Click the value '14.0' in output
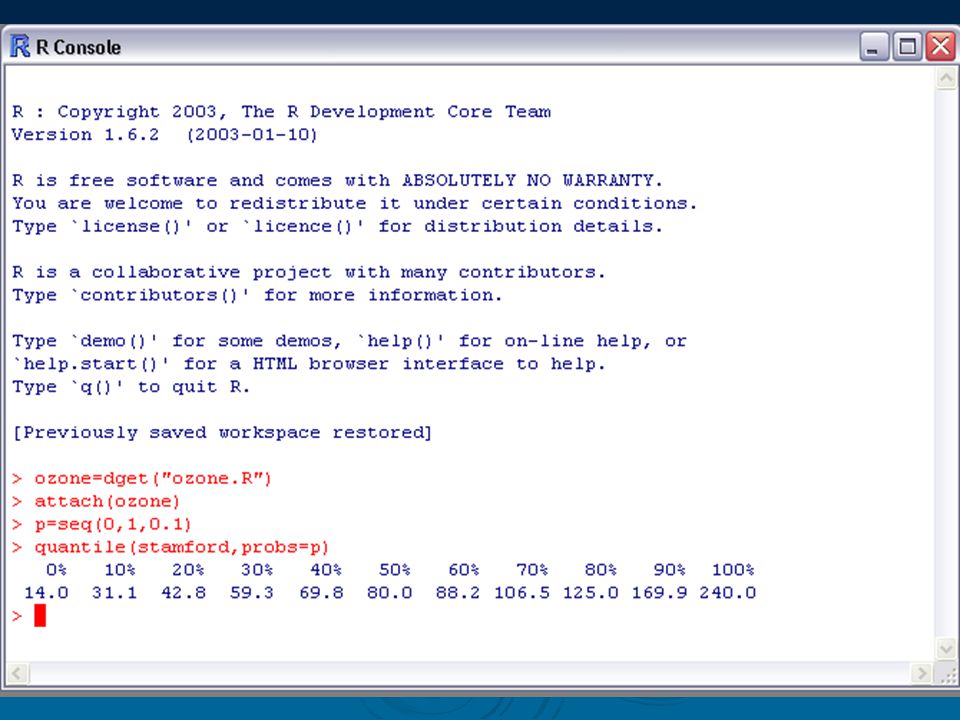960x720 pixels. coord(46,593)
